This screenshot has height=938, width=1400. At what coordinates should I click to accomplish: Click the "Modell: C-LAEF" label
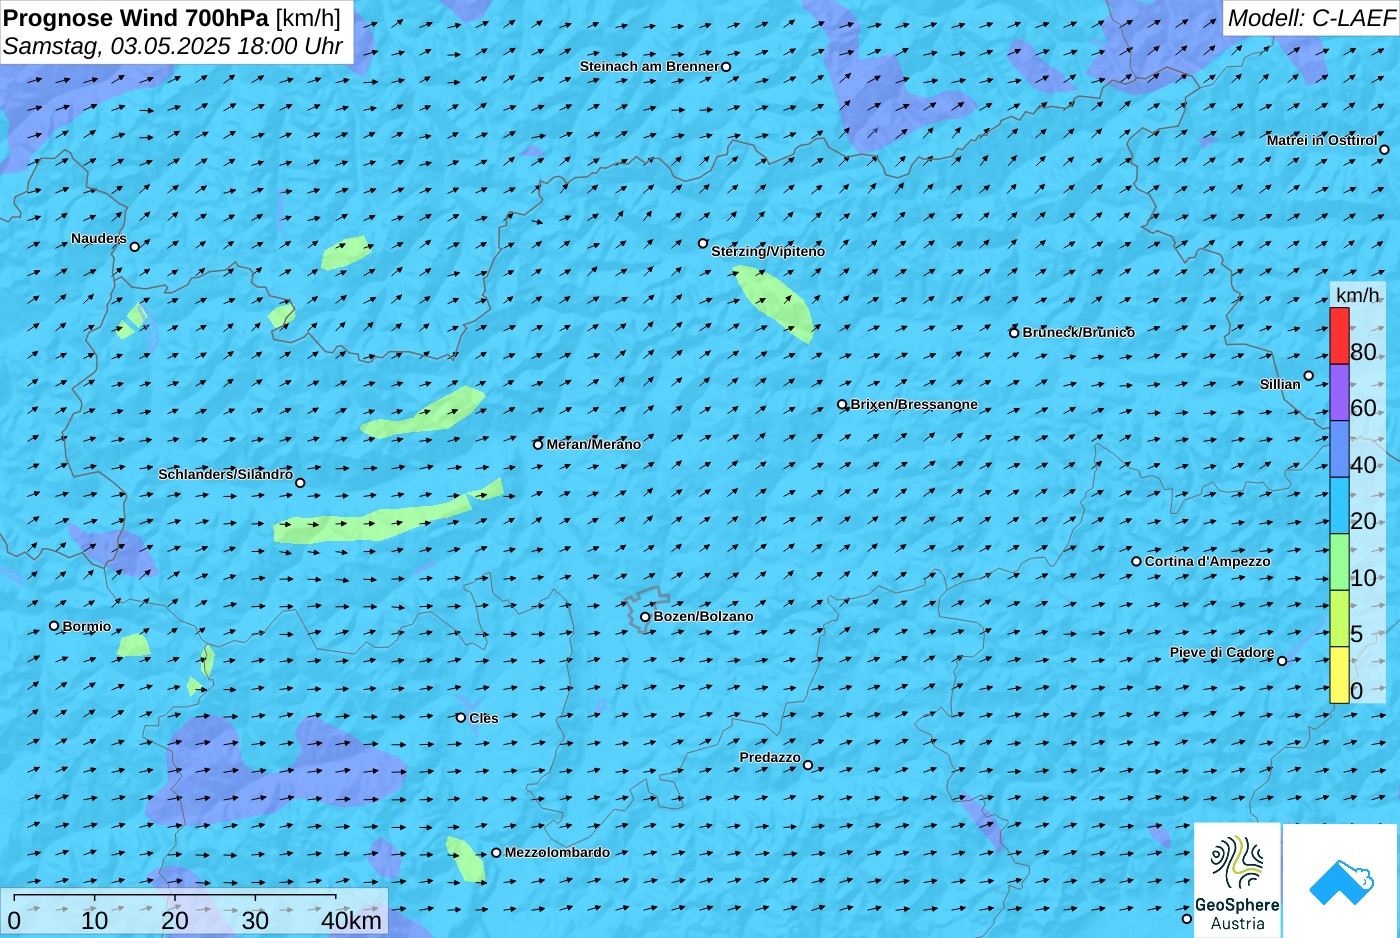(1310, 17)
